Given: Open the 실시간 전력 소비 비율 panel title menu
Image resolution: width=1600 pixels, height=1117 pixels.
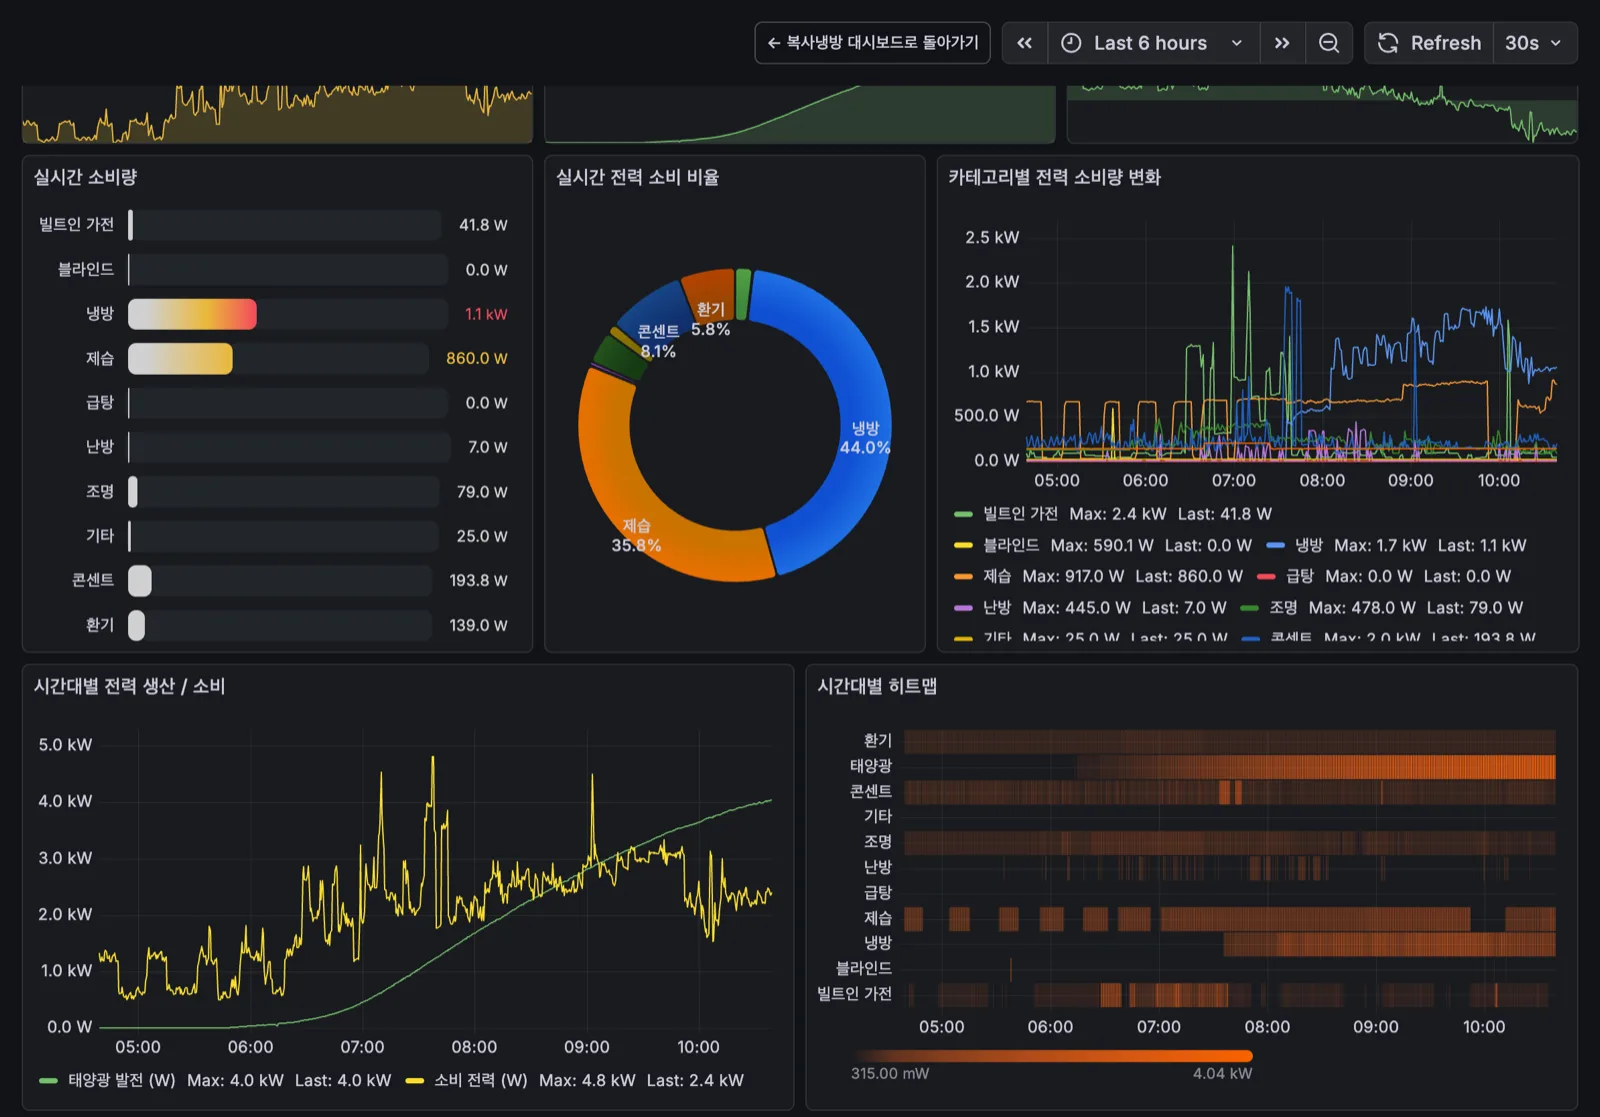Looking at the screenshot, I should [x=637, y=177].
